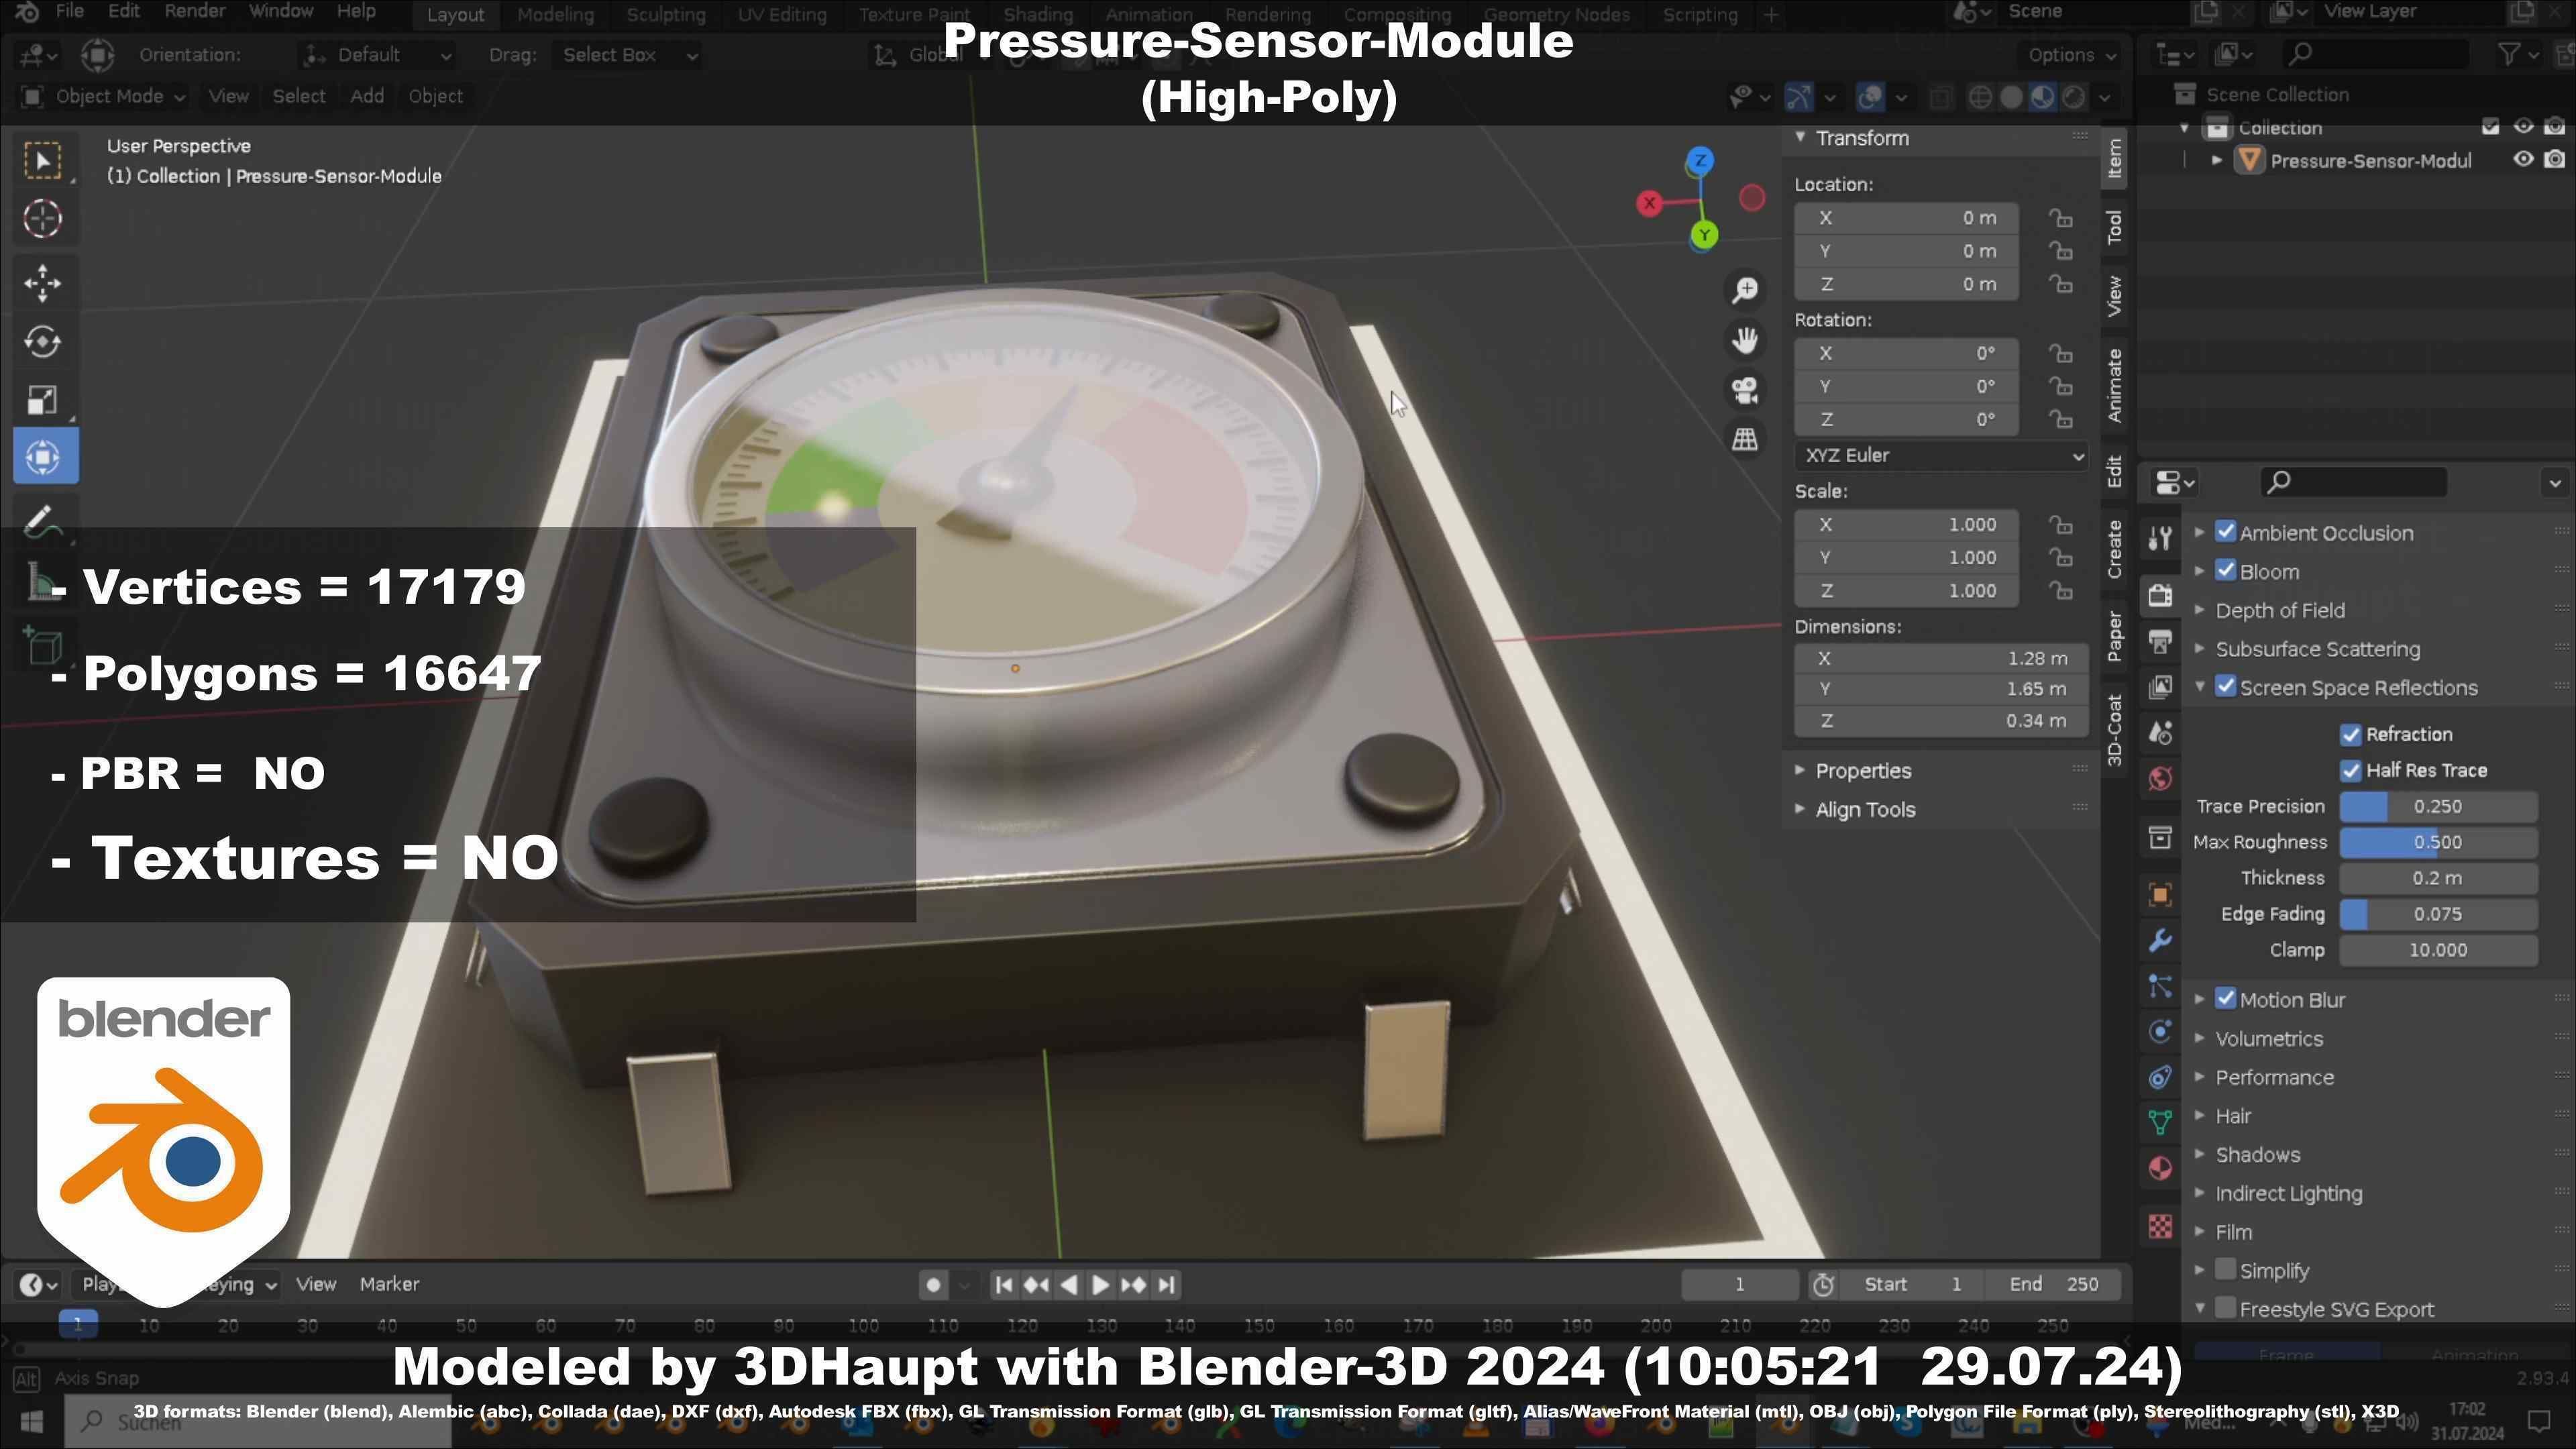Screen dimensions: 2576x1449
Task: Enable the Simplify checkbox
Action: pos(2226,1270)
